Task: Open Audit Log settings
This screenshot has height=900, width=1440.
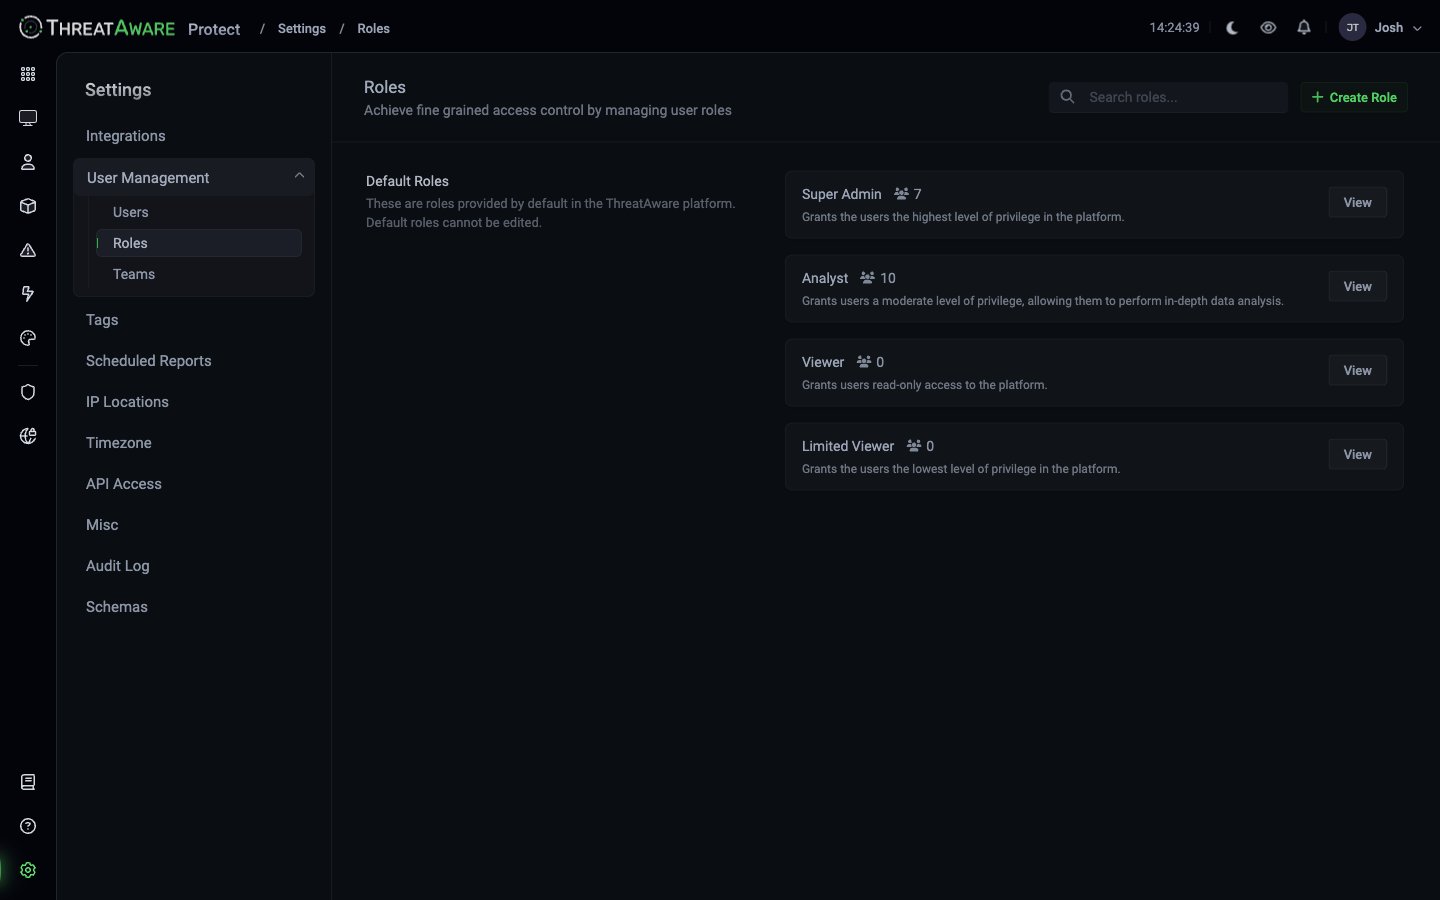Action: [x=118, y=566]
